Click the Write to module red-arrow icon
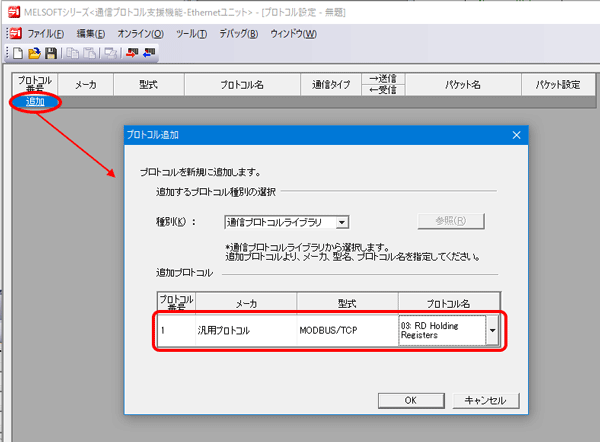Screen dimensions: 600x442 132,53
